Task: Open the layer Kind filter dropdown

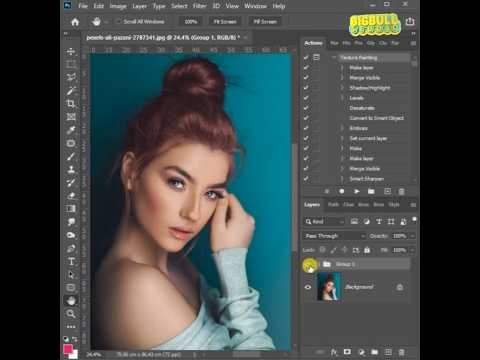Action: tap(324, 221)
